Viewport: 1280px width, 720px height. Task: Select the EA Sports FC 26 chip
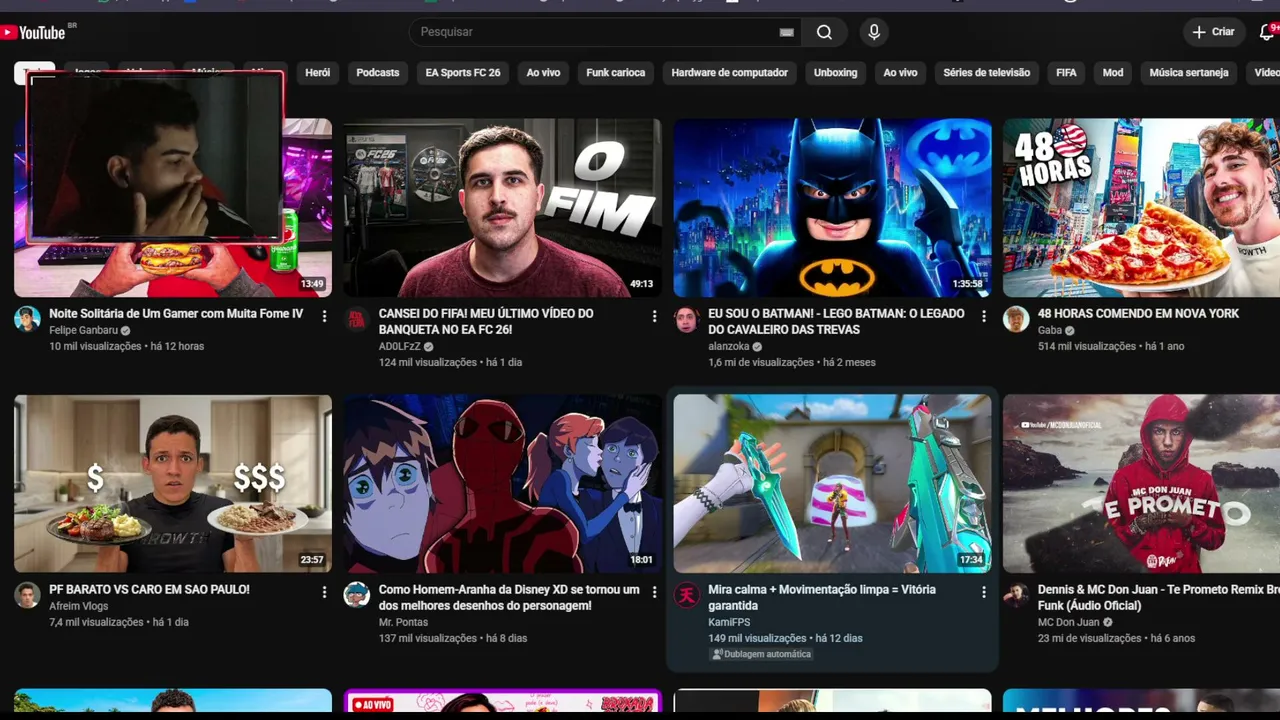(463, 73)
